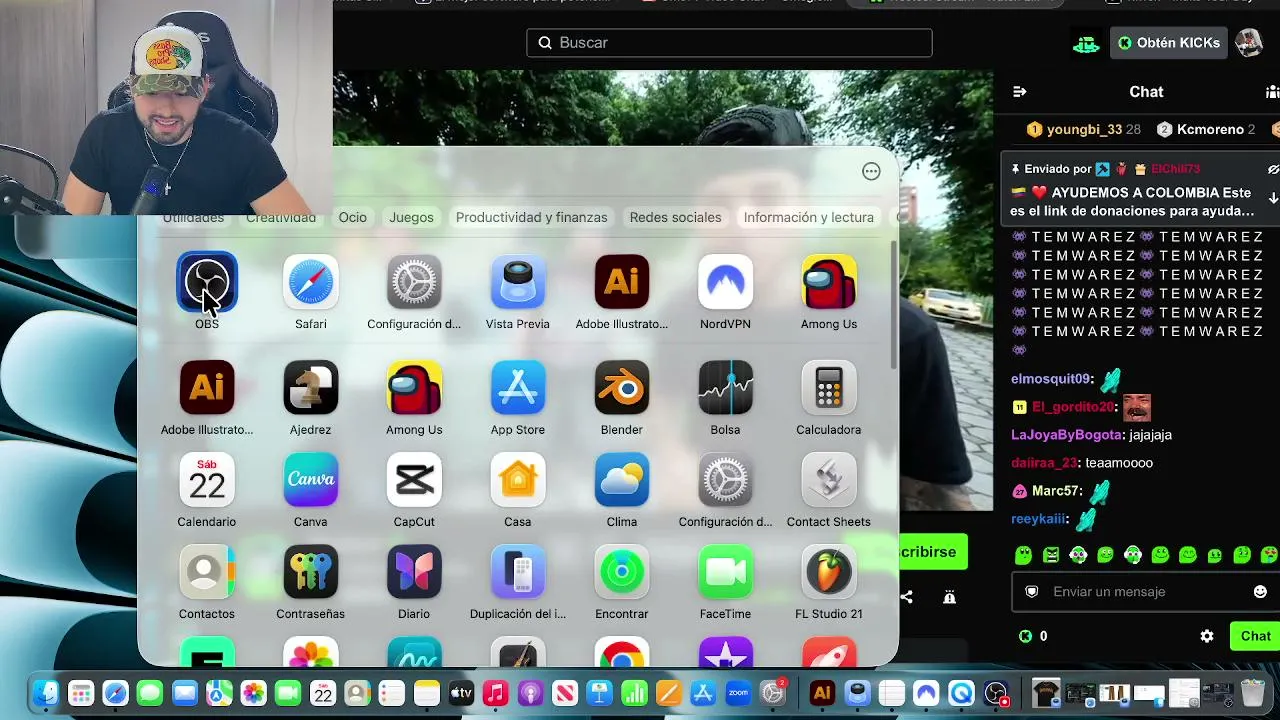Image resolution: width=1280 pixels, height=720 pixels.
Task: Click the KICKs balance showing 0
Action: tap(1033, 636)
